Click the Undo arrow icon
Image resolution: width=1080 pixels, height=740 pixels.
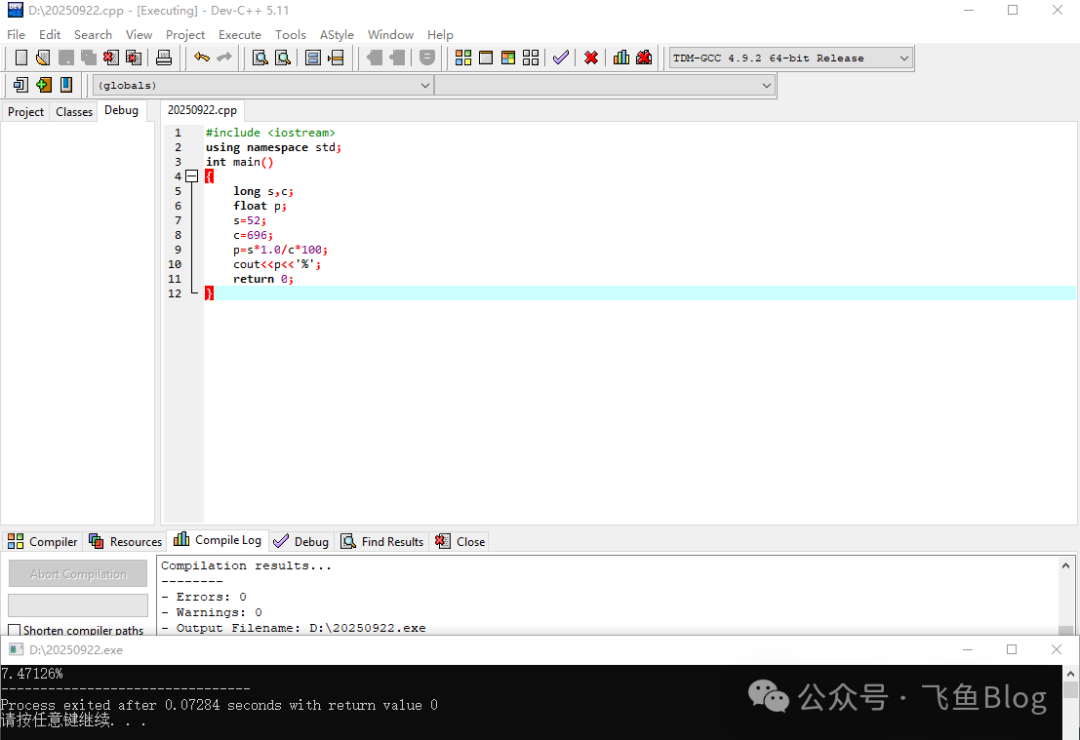[202, 58]
